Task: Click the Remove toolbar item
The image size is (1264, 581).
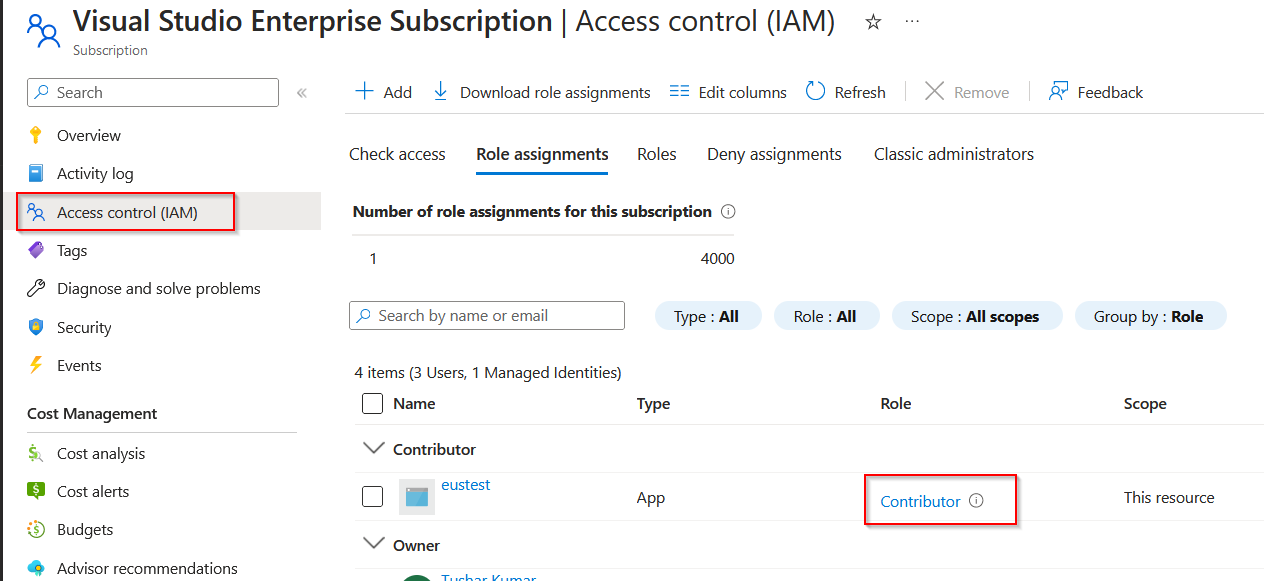Action: (x=967, y=92)
